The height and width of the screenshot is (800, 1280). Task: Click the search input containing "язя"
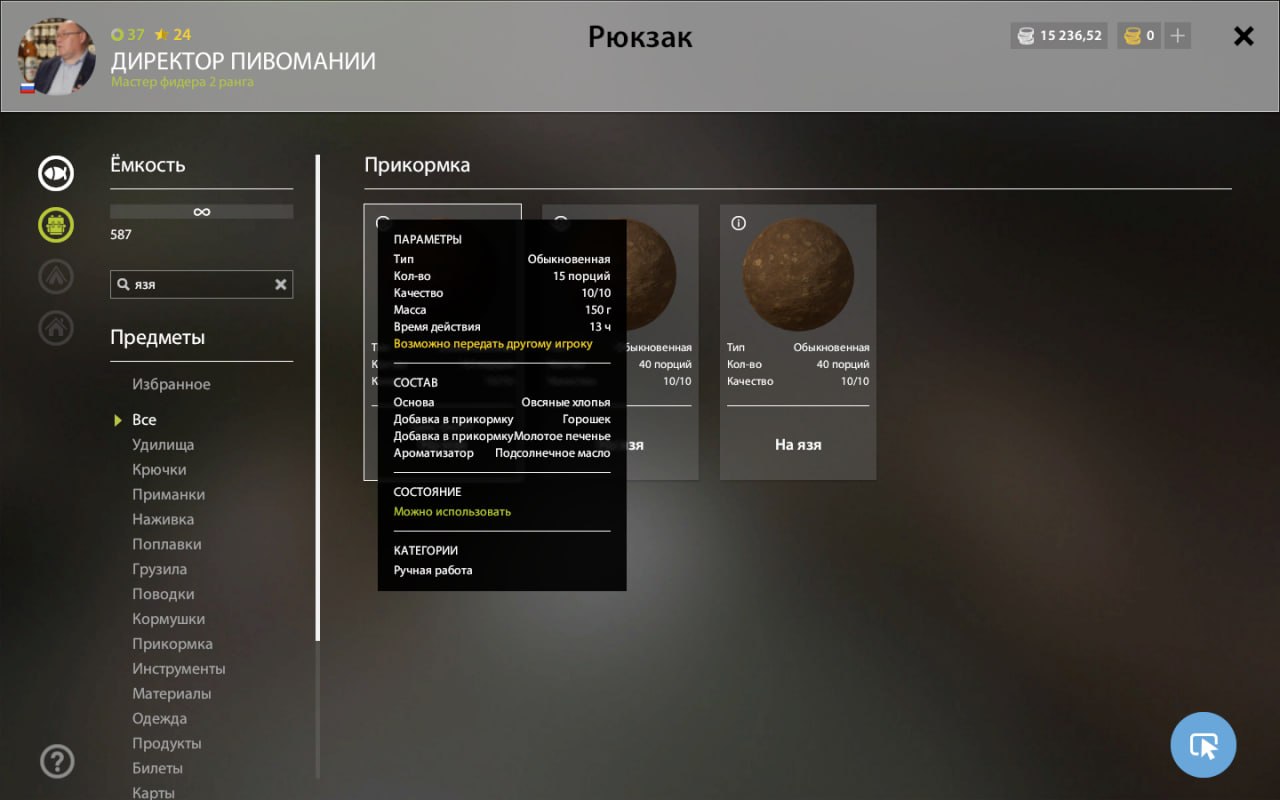[x=201, y=285]
